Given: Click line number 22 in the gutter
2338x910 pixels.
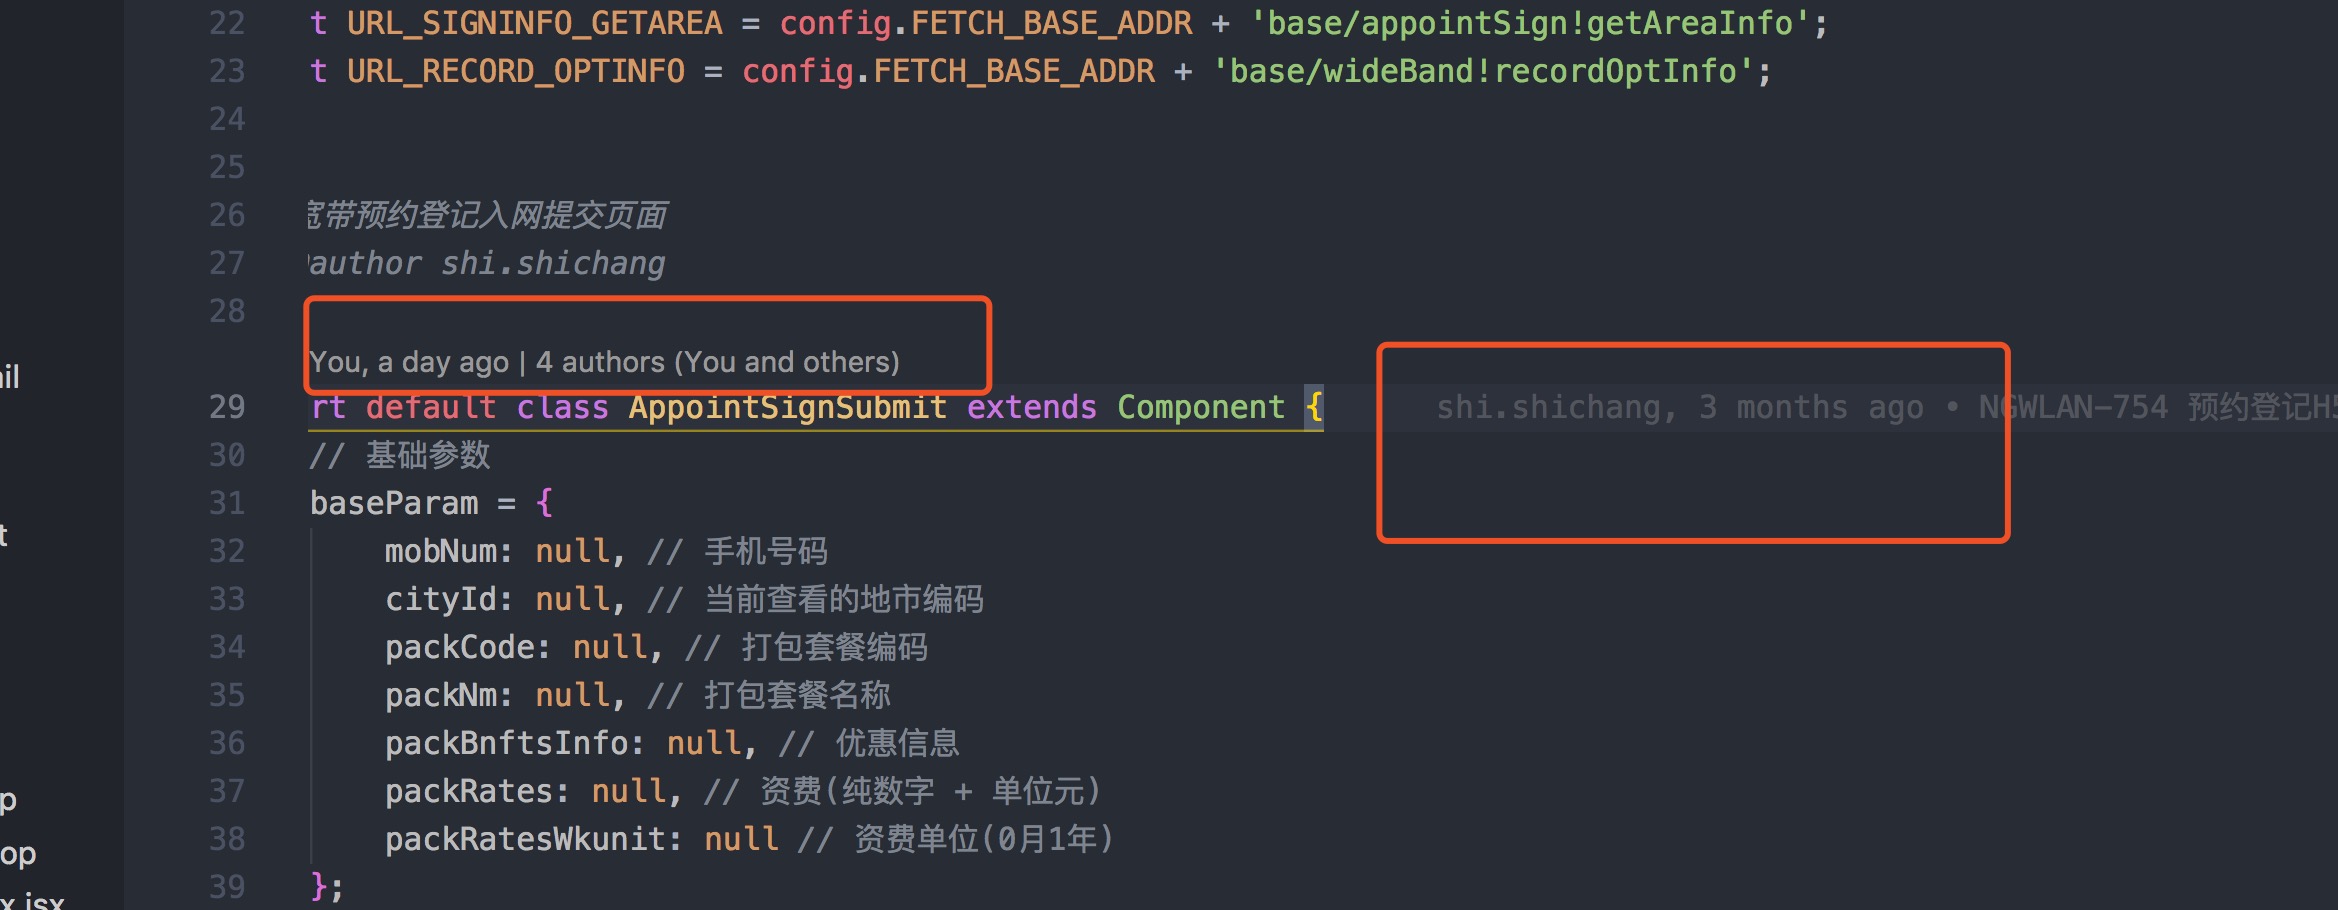Looking at the screenshot, I should 227,23.
